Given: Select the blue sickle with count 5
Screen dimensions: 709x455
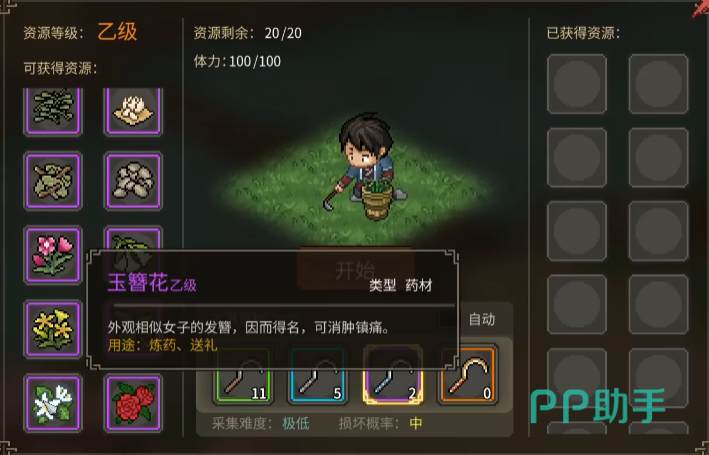Looking at the screenshot, I should pos(318,375).
